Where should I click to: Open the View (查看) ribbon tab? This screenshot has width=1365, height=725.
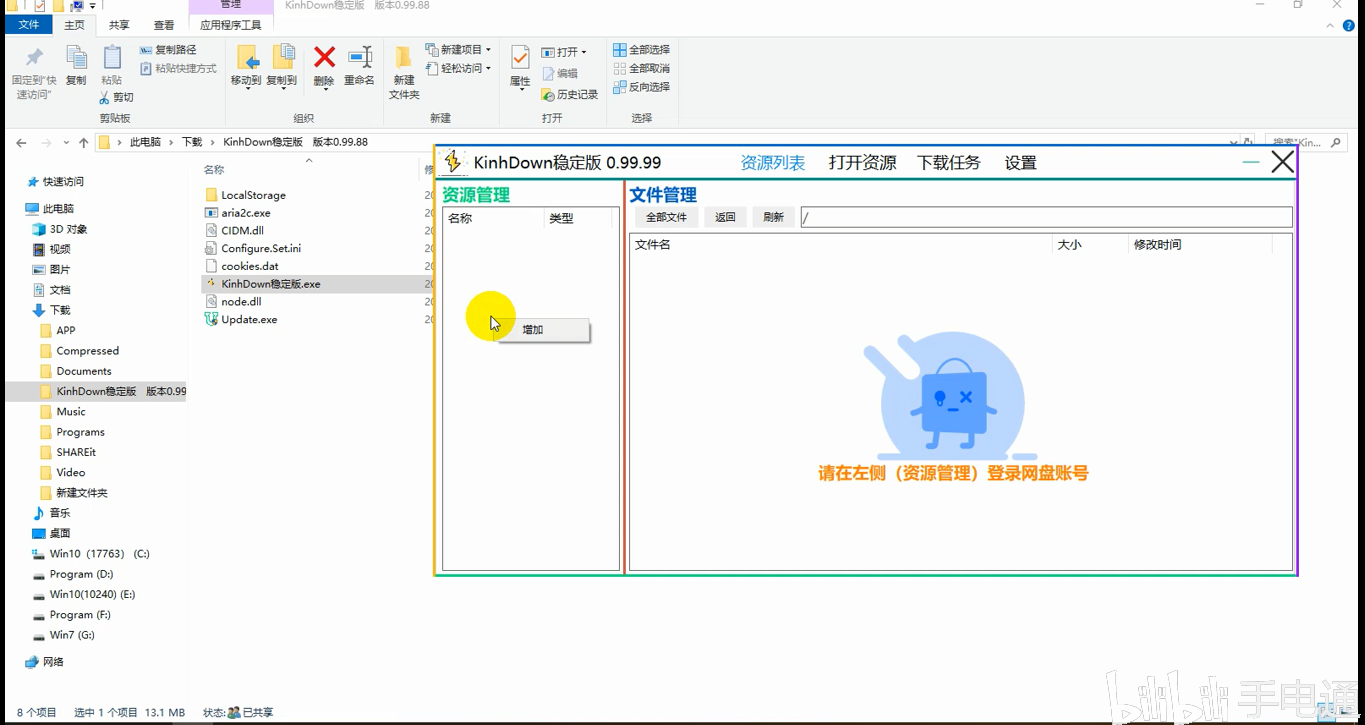point(164,25)
